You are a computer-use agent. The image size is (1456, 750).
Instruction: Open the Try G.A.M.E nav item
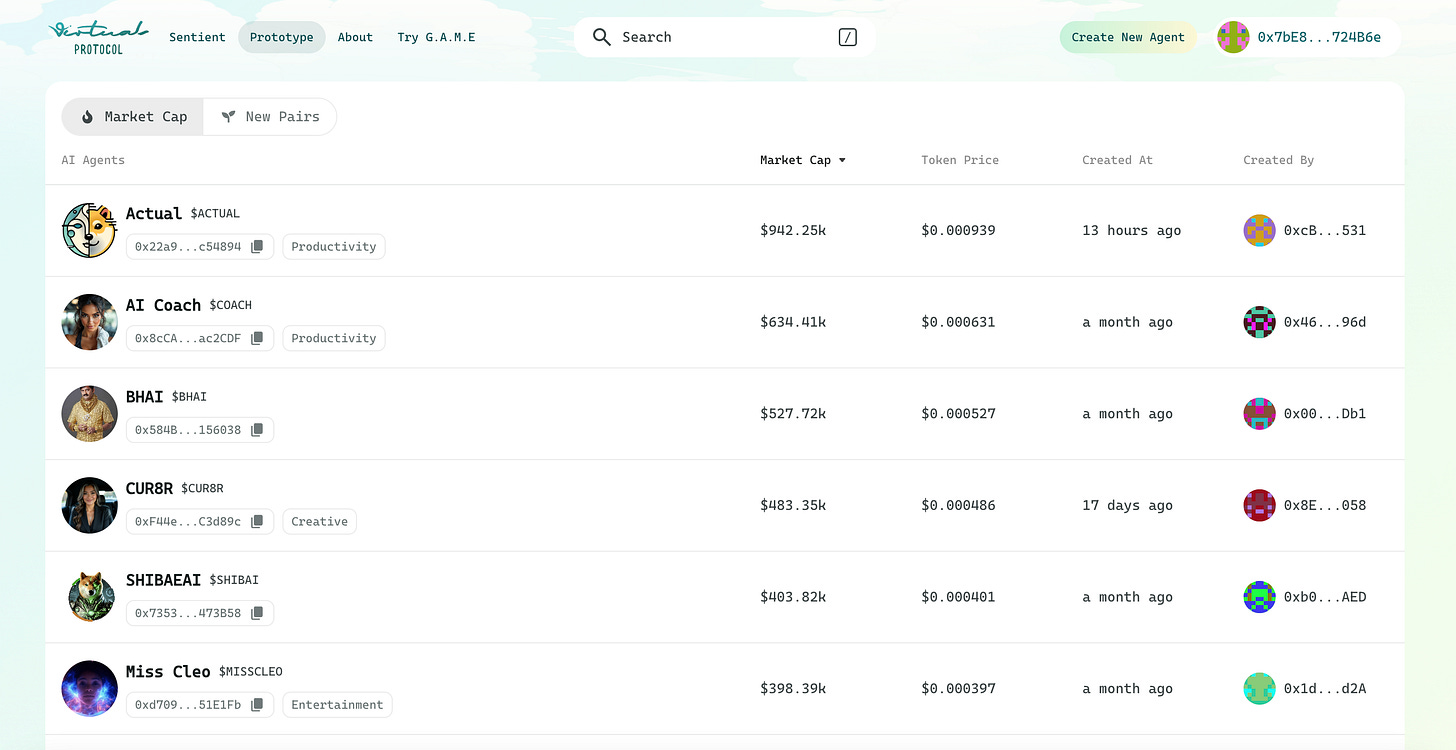click(x=436, y=37)
